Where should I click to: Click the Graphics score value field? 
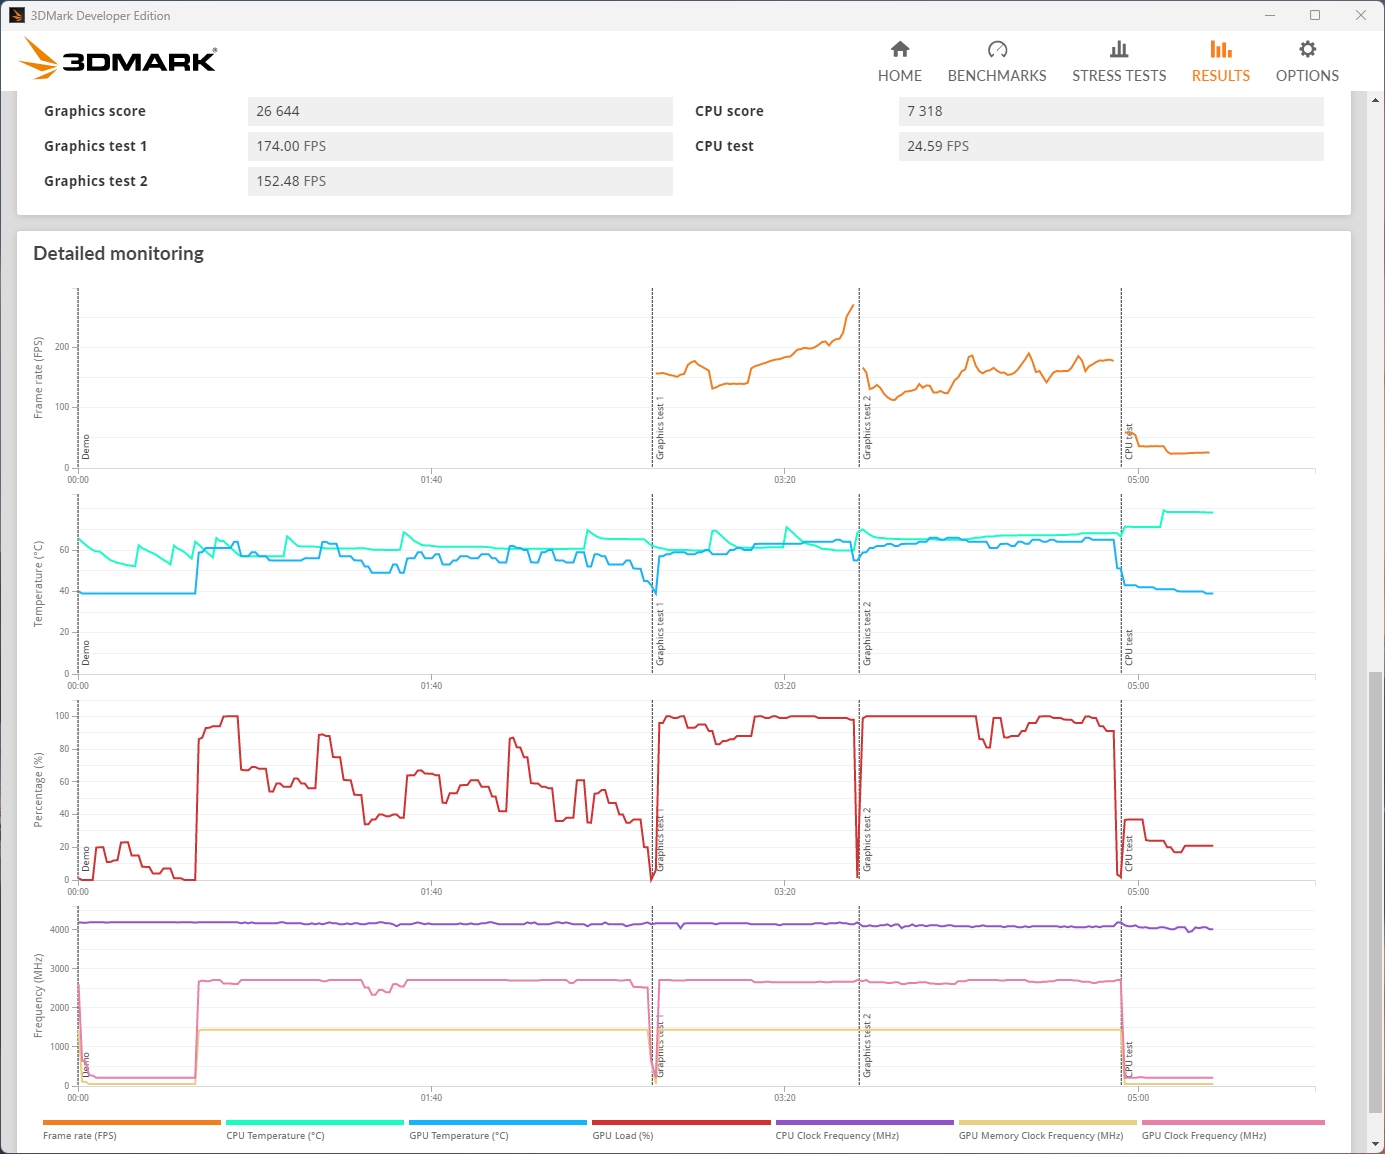point(460,111)
